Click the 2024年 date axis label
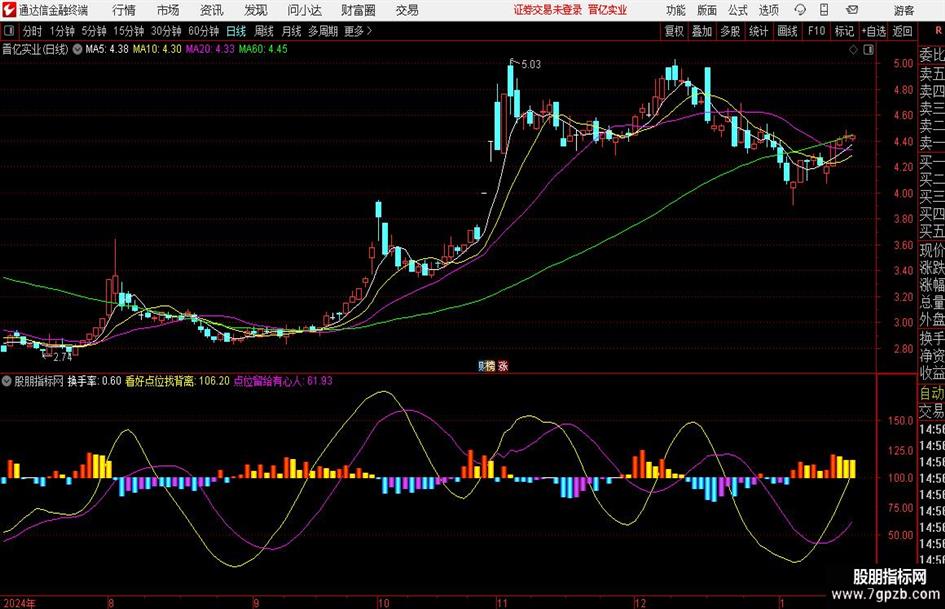This screenshot has height=609, width=945. (19, 603)
